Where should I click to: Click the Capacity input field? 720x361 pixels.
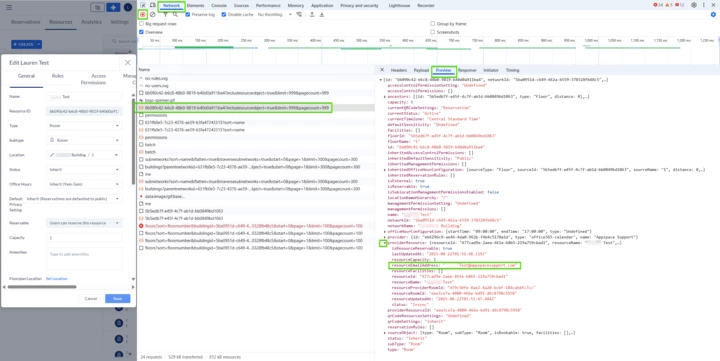tap(84, 238)
